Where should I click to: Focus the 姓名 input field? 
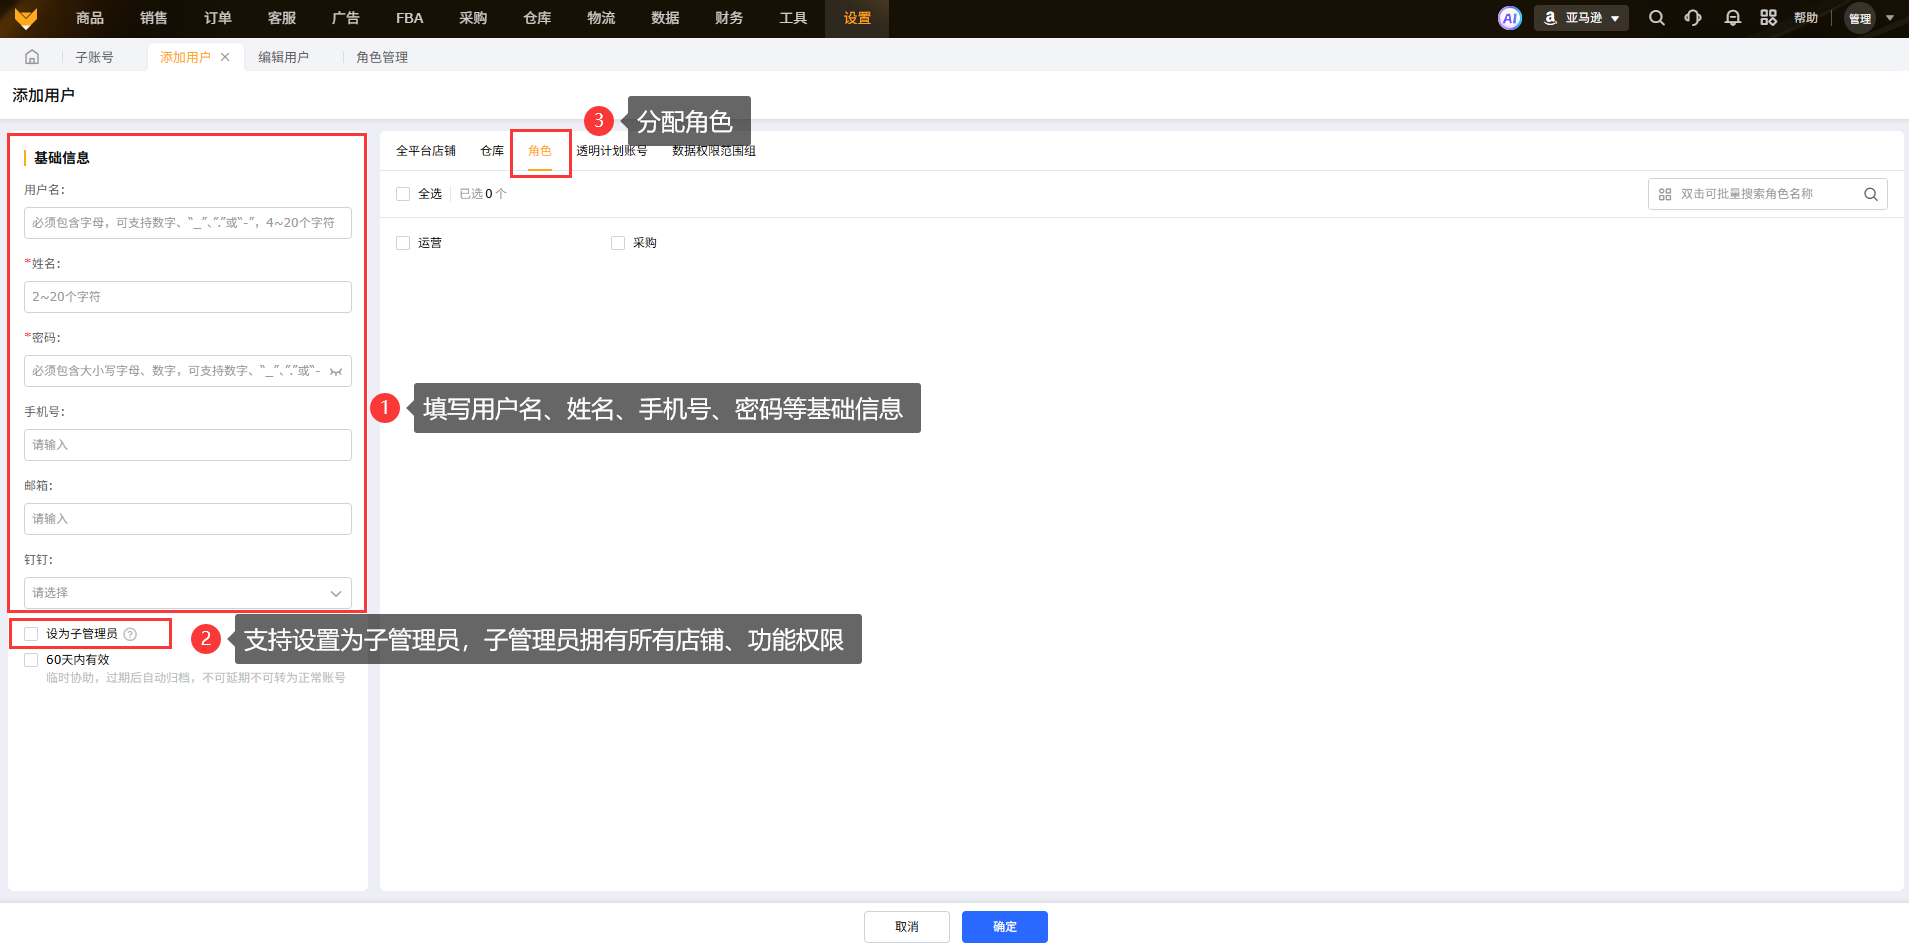[188, 297]
